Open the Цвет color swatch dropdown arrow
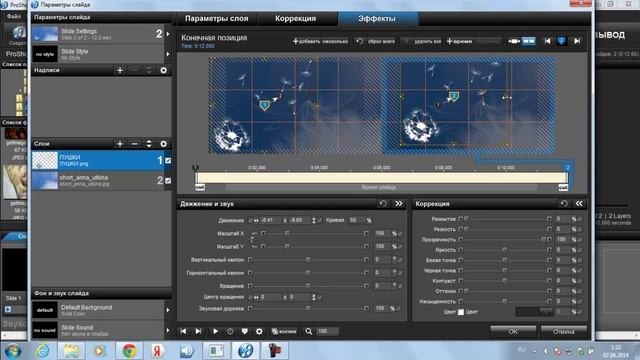Viewport: 640px width, 360px height. coord(546,312)
